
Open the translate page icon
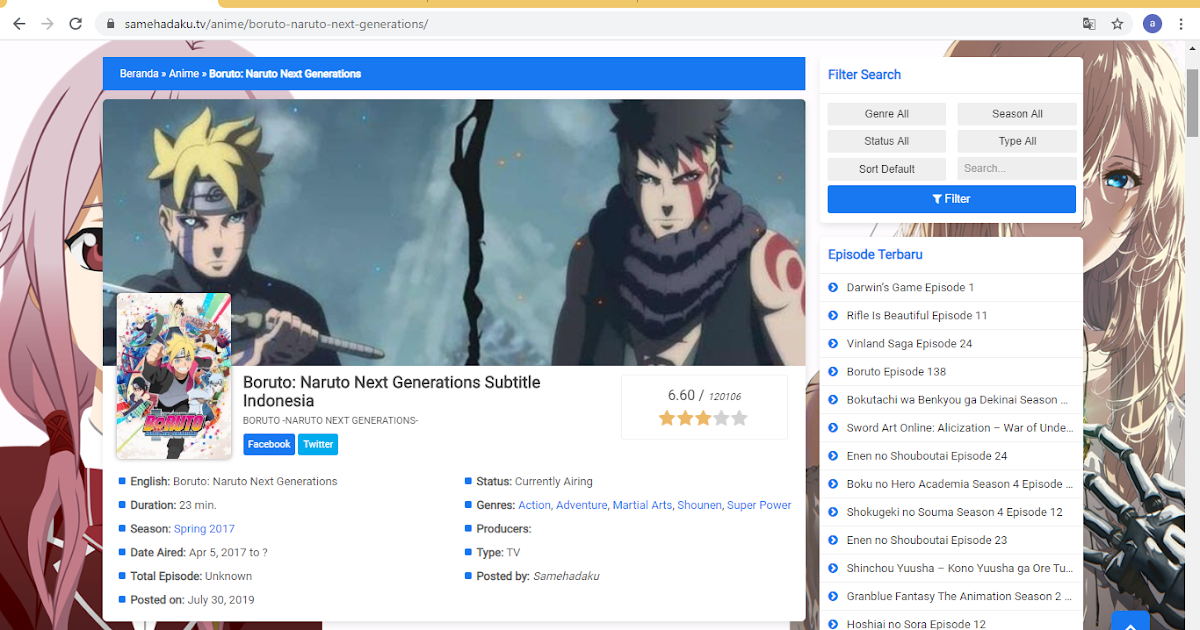coord(1089,23)
